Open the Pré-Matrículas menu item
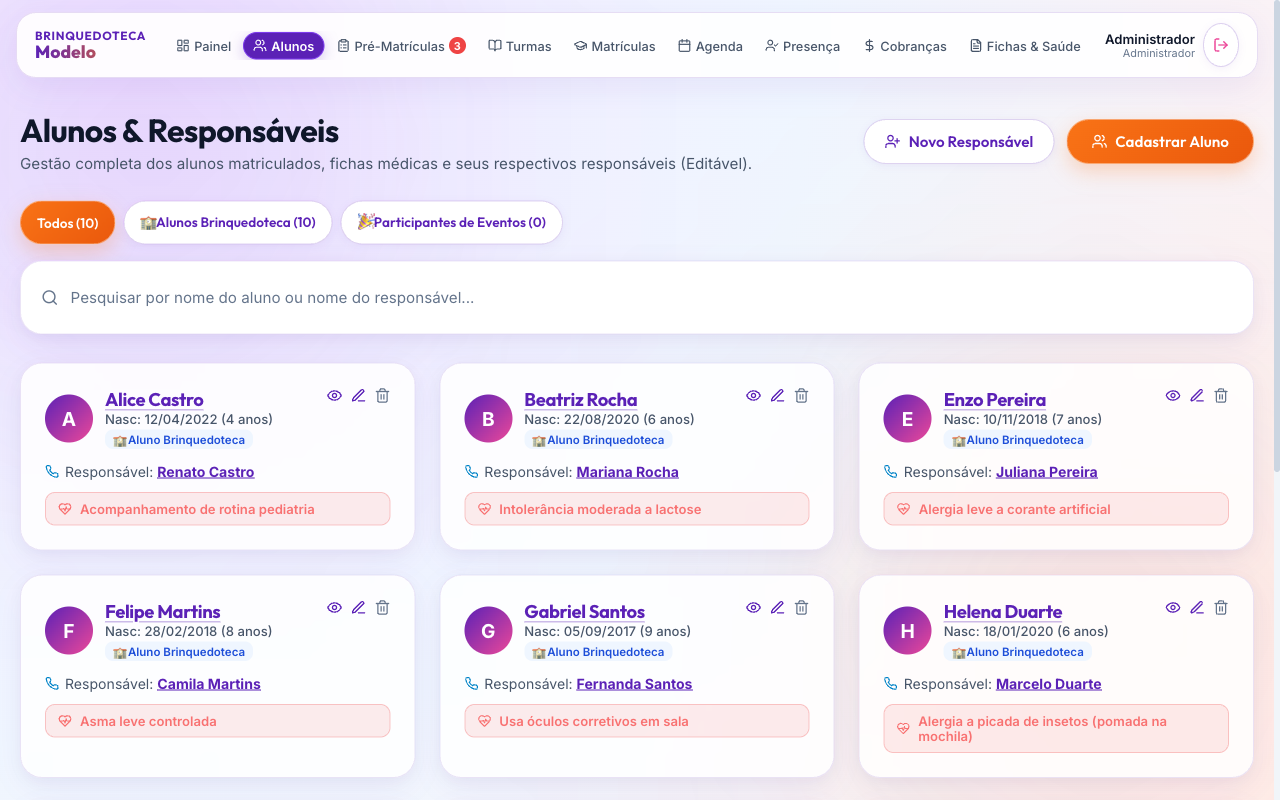This screenshot has height=800, width=1280. (x=401, y=46)
